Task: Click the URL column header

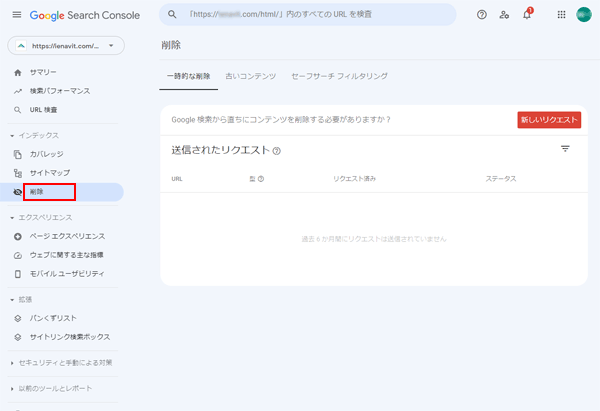Action: click(x=177, y=179)
